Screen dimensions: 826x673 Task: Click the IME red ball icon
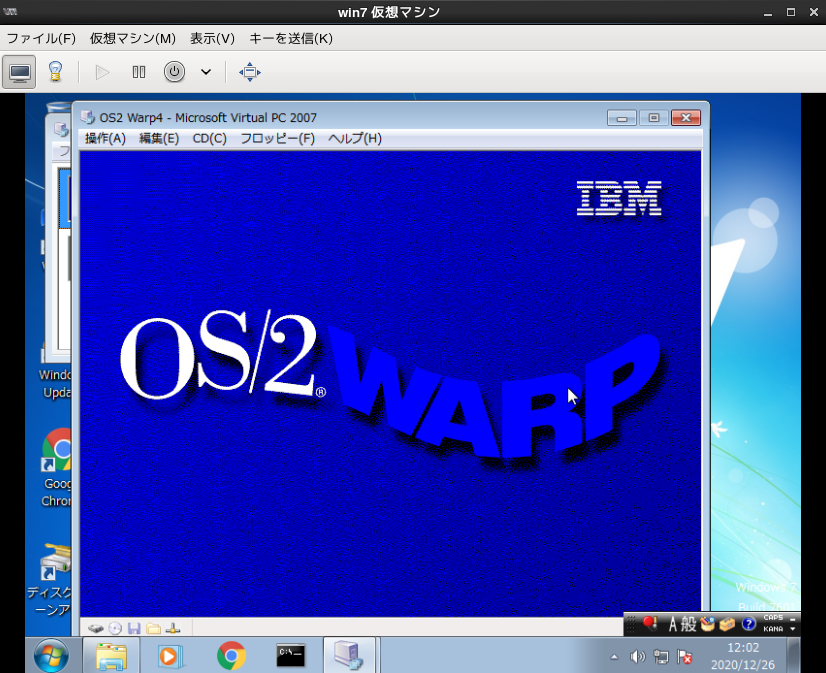tap(650, 624)
